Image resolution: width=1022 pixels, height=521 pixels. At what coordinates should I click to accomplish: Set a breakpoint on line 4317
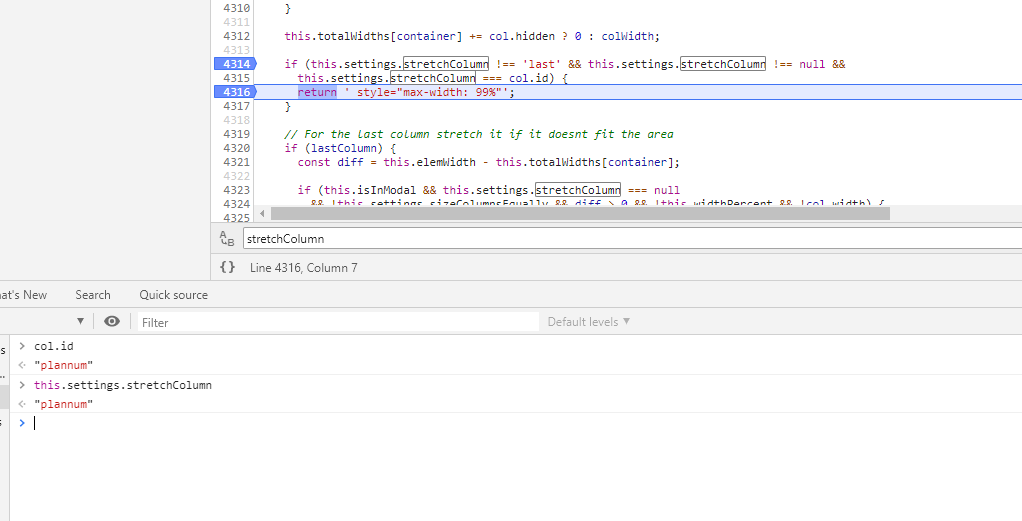coord(236,106)
